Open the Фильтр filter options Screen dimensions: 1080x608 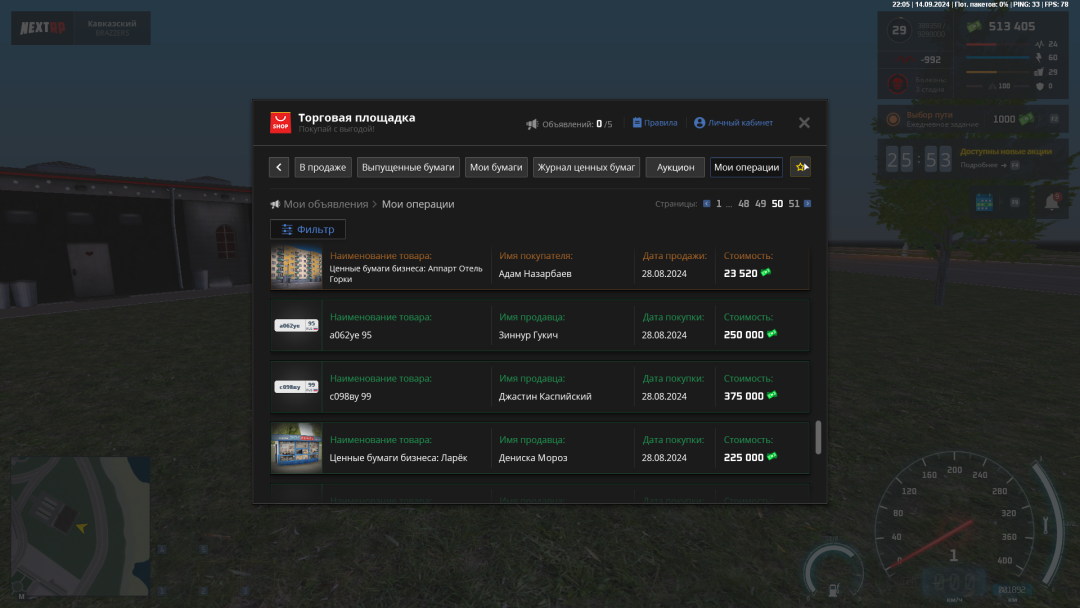(x=308, y=229)
